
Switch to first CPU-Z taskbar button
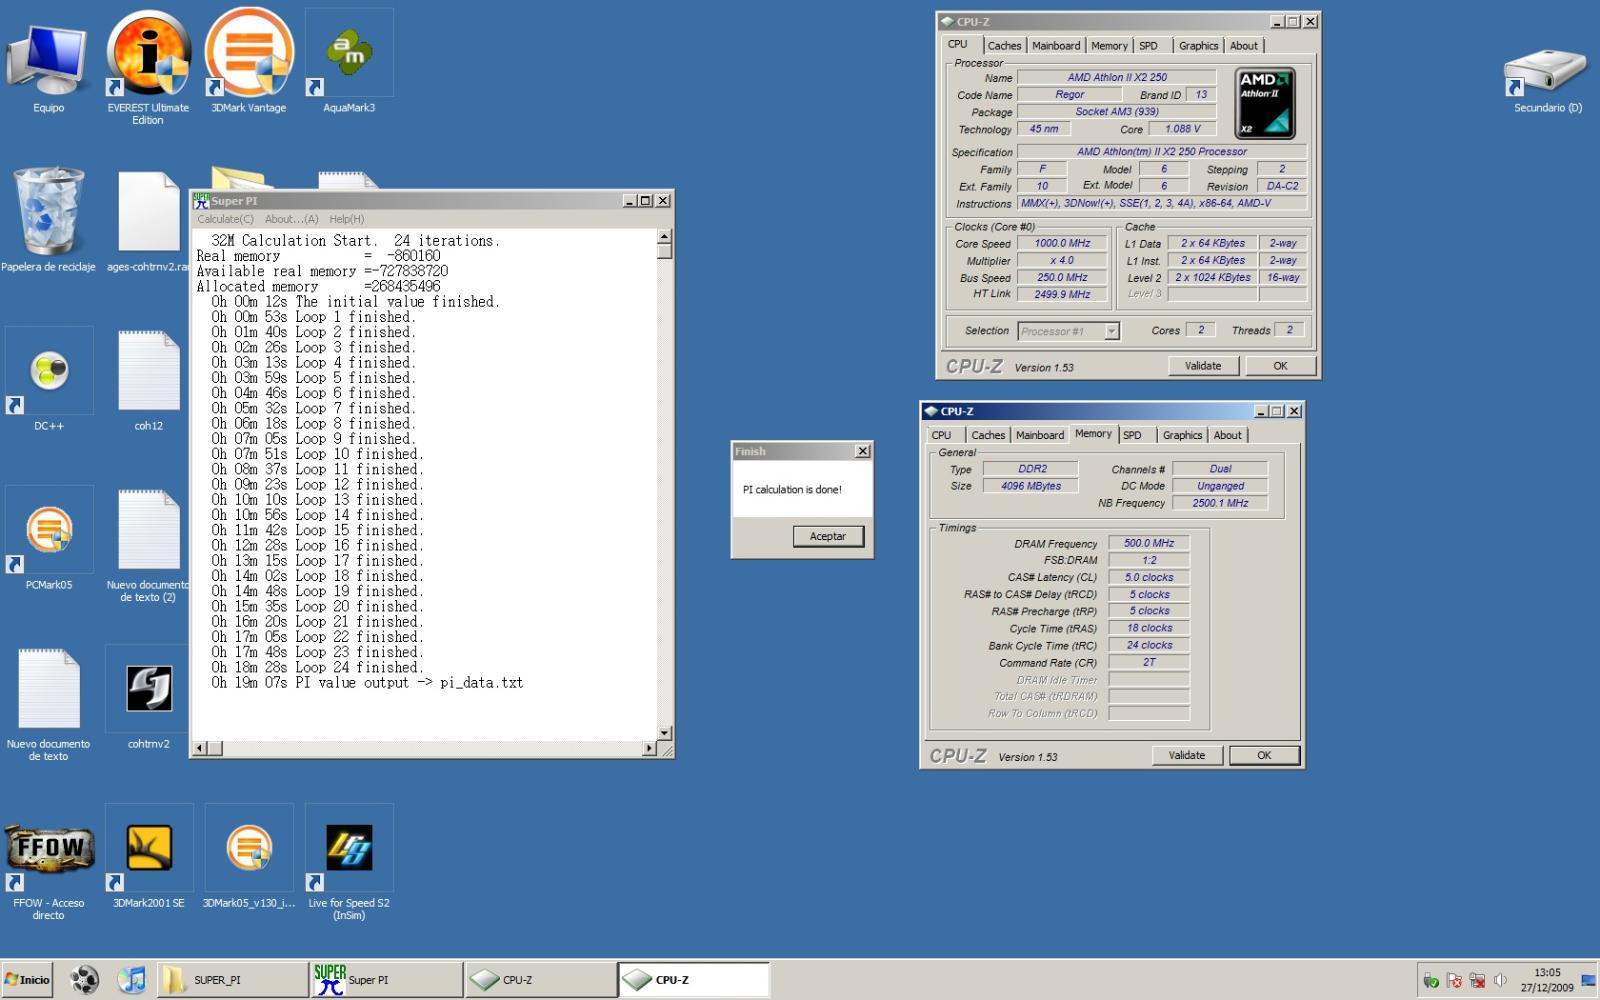pos(540,979)
